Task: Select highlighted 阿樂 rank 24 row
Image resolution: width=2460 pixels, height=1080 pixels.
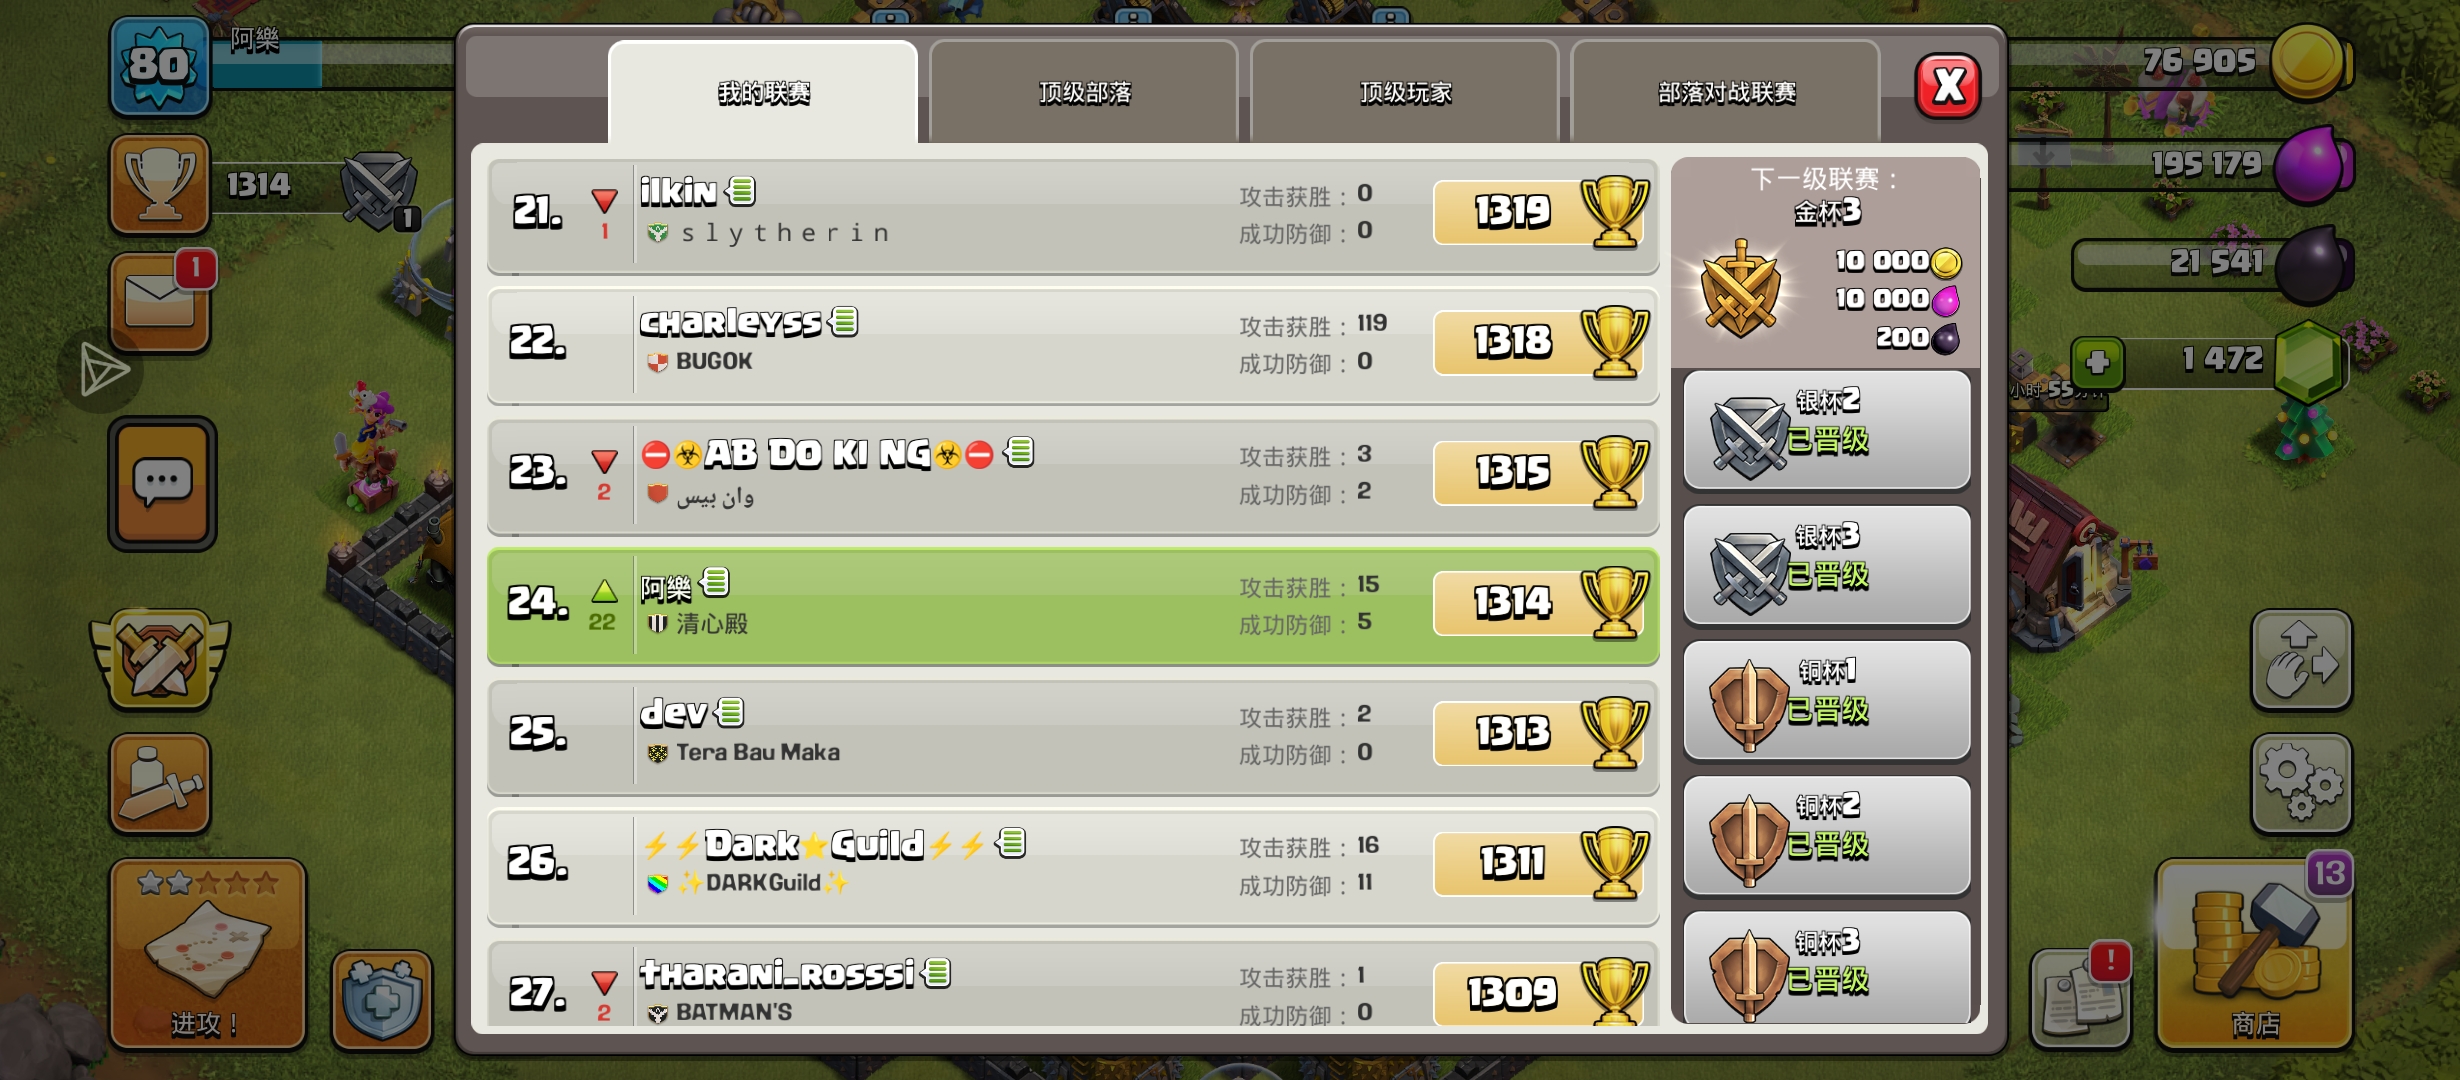Action: (x=1073, y=606)
